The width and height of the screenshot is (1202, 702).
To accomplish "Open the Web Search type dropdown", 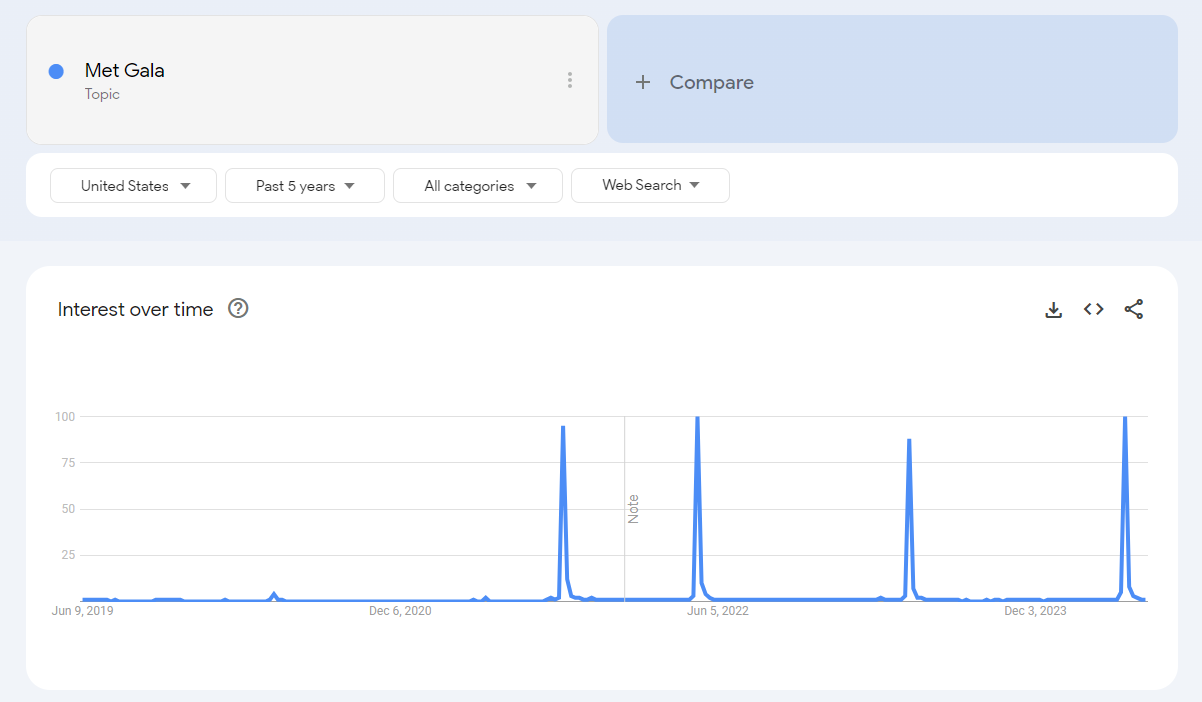I will click(x=650, y=185).
